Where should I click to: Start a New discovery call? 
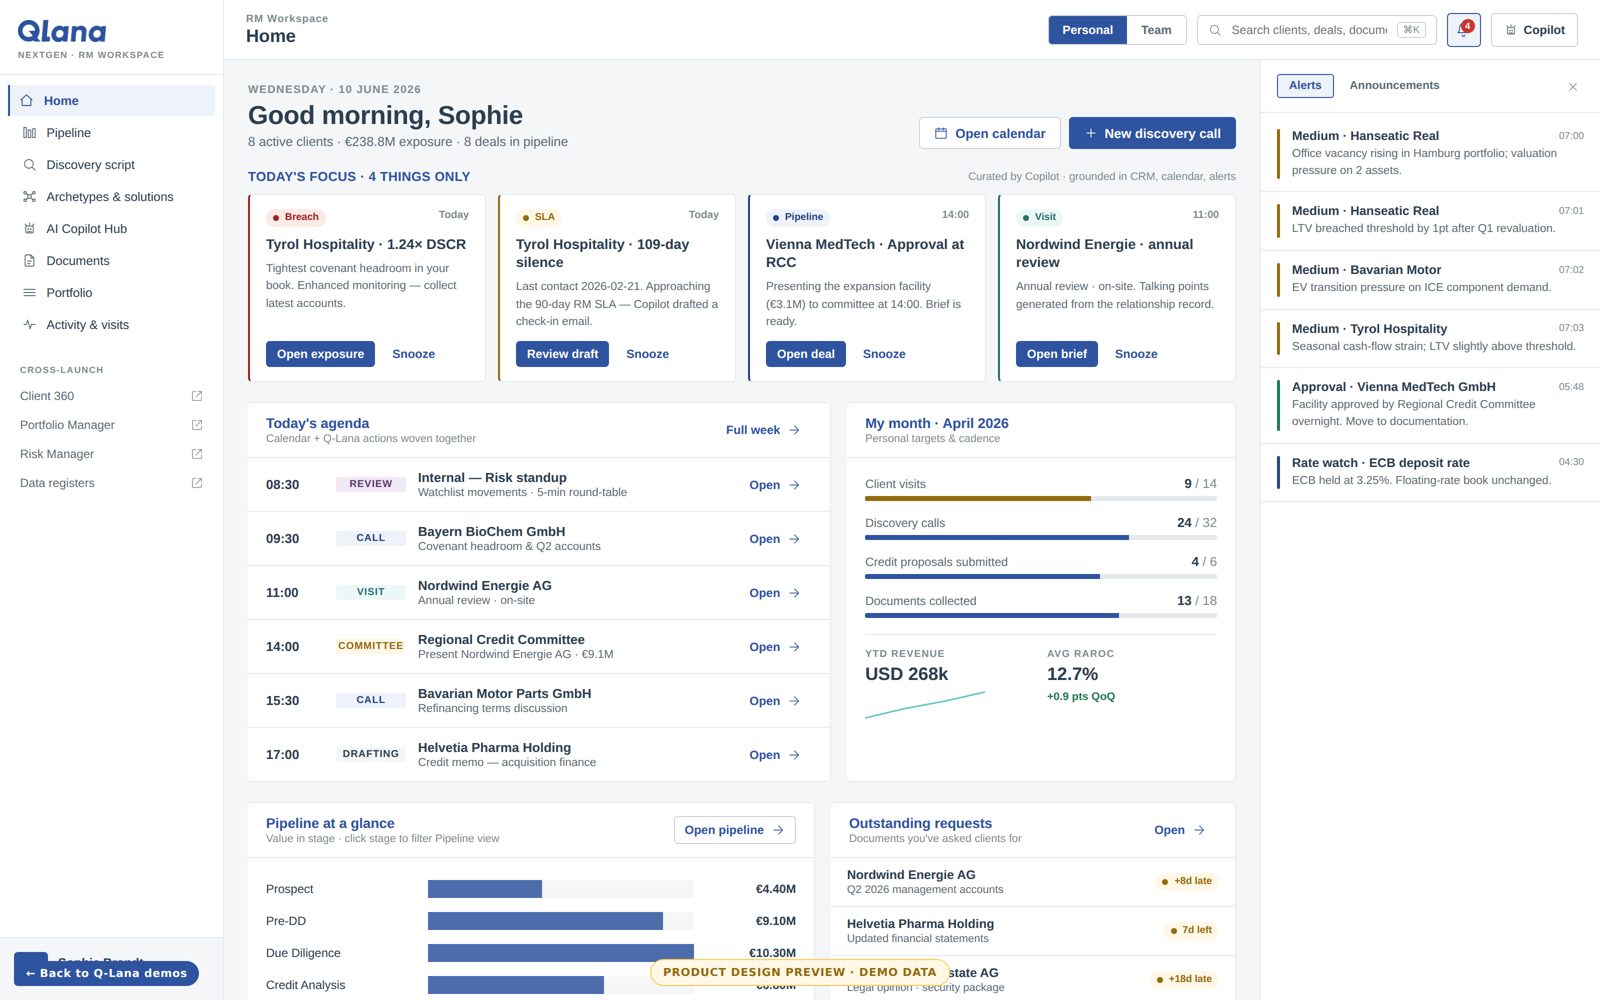[1152, 133]
